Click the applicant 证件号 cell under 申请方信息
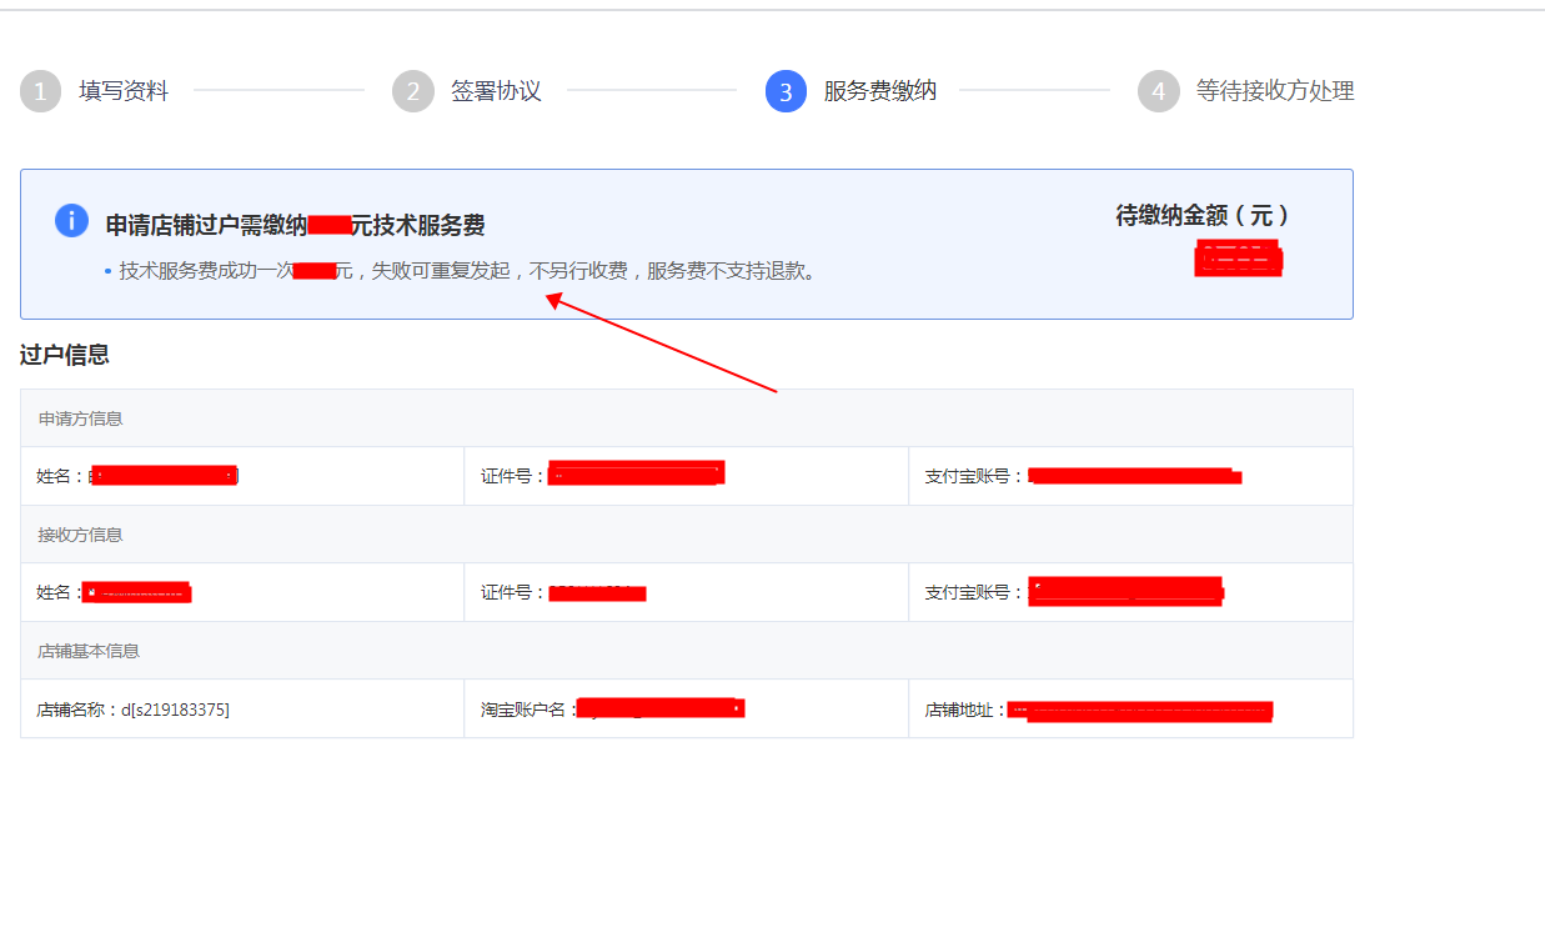 pyautogui.click(x=686, y=476)
